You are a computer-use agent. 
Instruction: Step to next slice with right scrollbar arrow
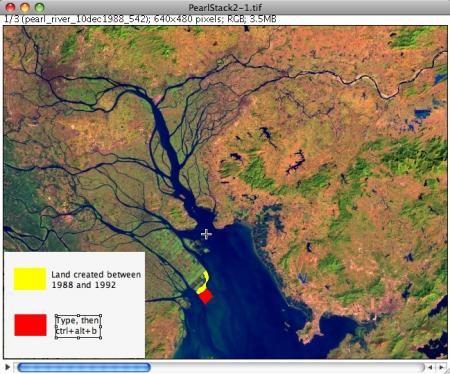[441, 367]
